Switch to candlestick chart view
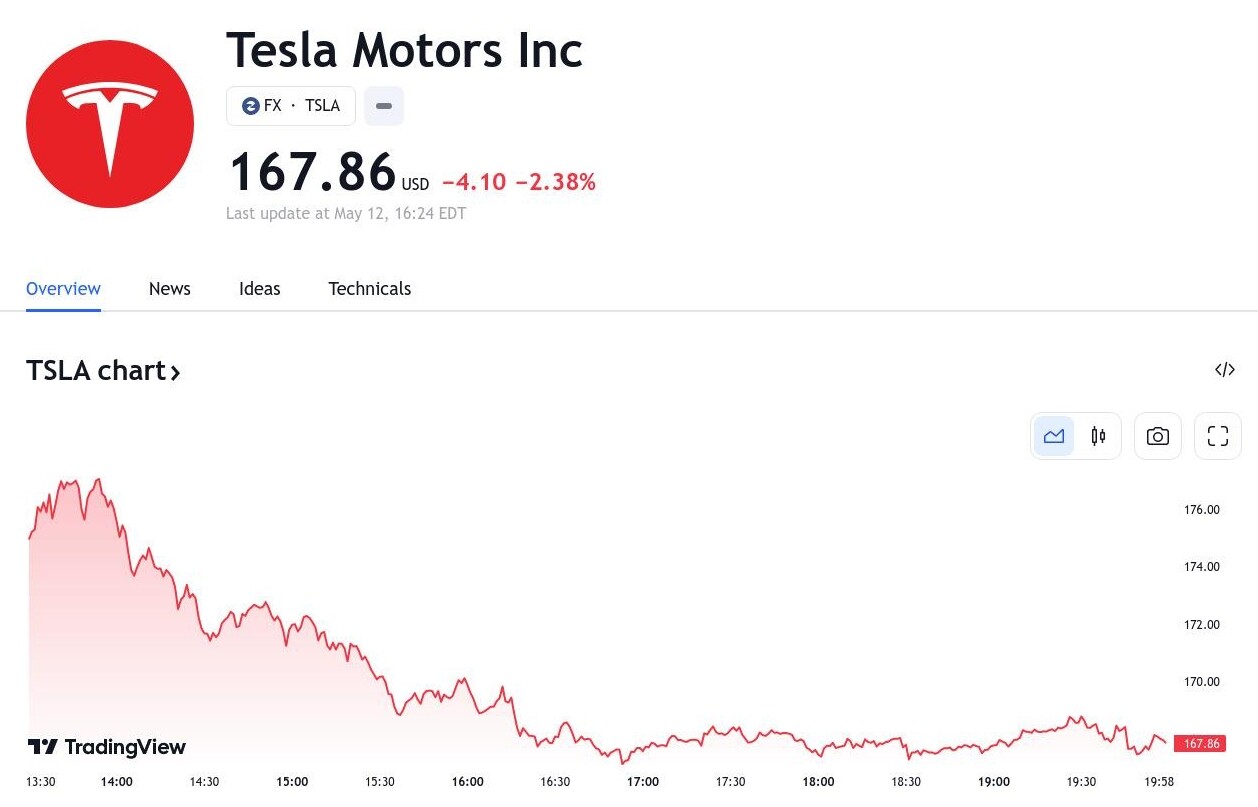1258x807 pixels. pyautogui.click(x=1098, y=436)
